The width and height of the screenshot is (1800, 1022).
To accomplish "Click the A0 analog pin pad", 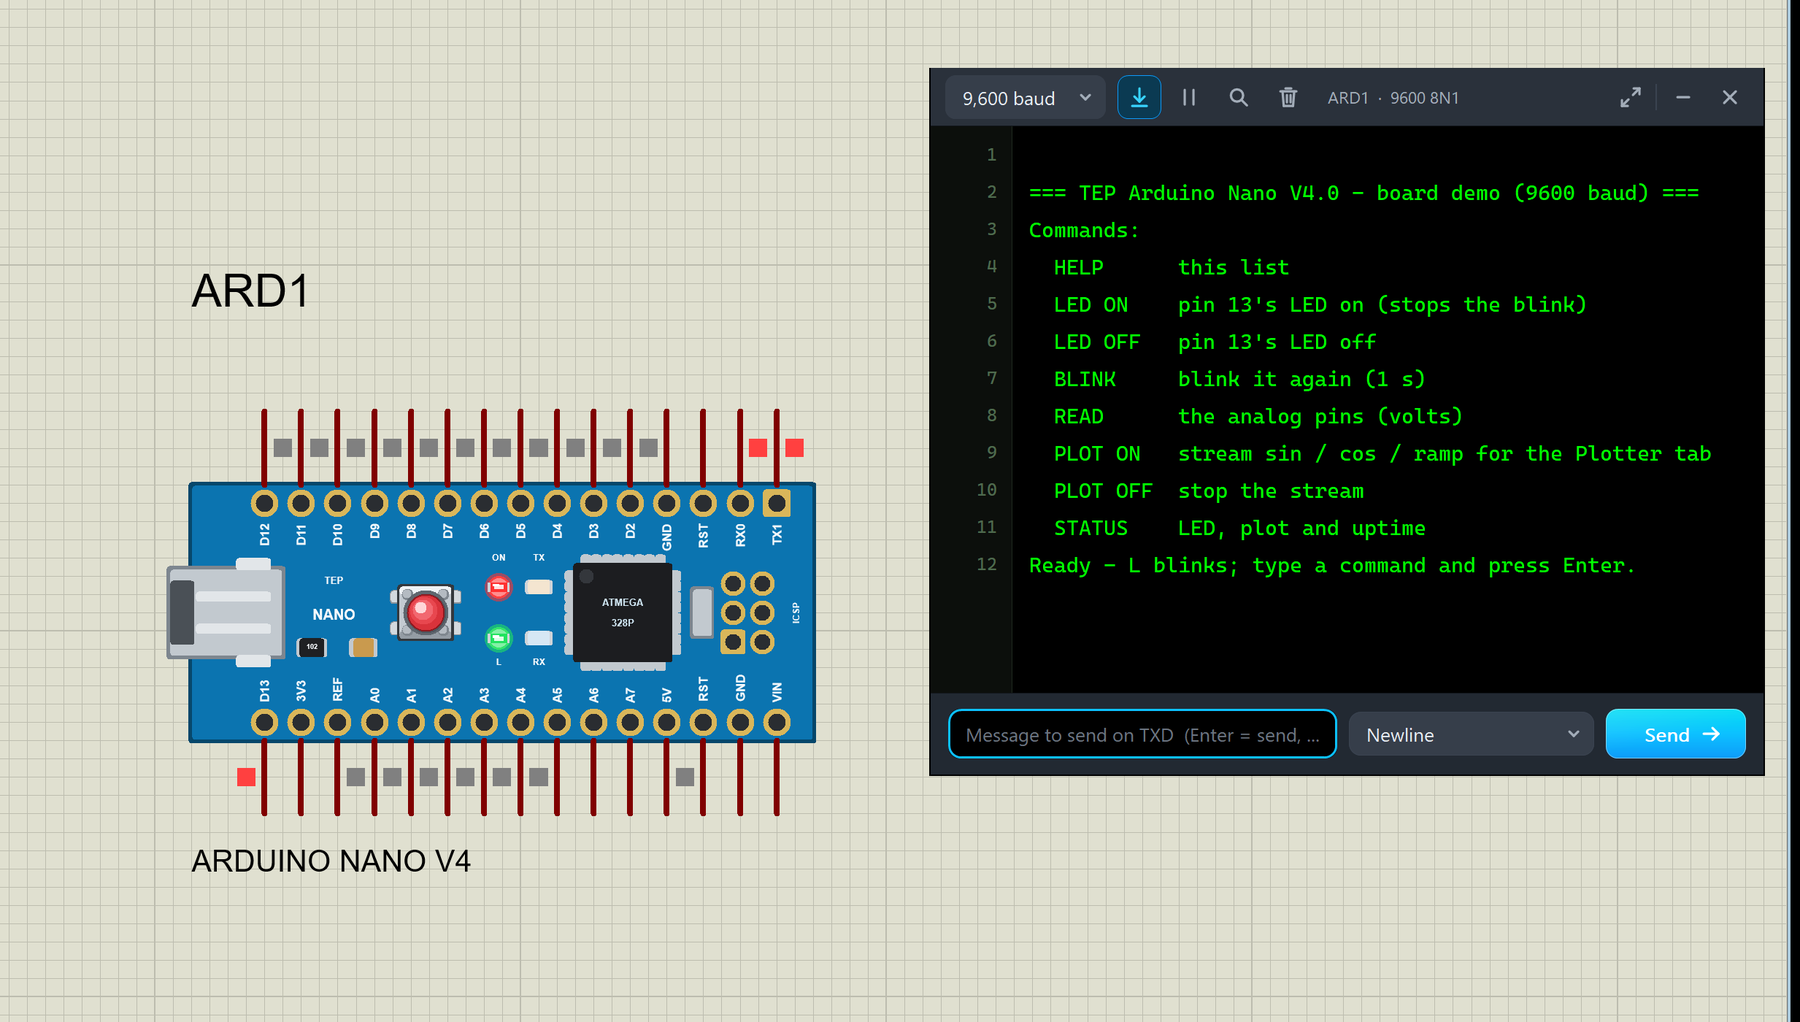I will (x=374, y=722).
